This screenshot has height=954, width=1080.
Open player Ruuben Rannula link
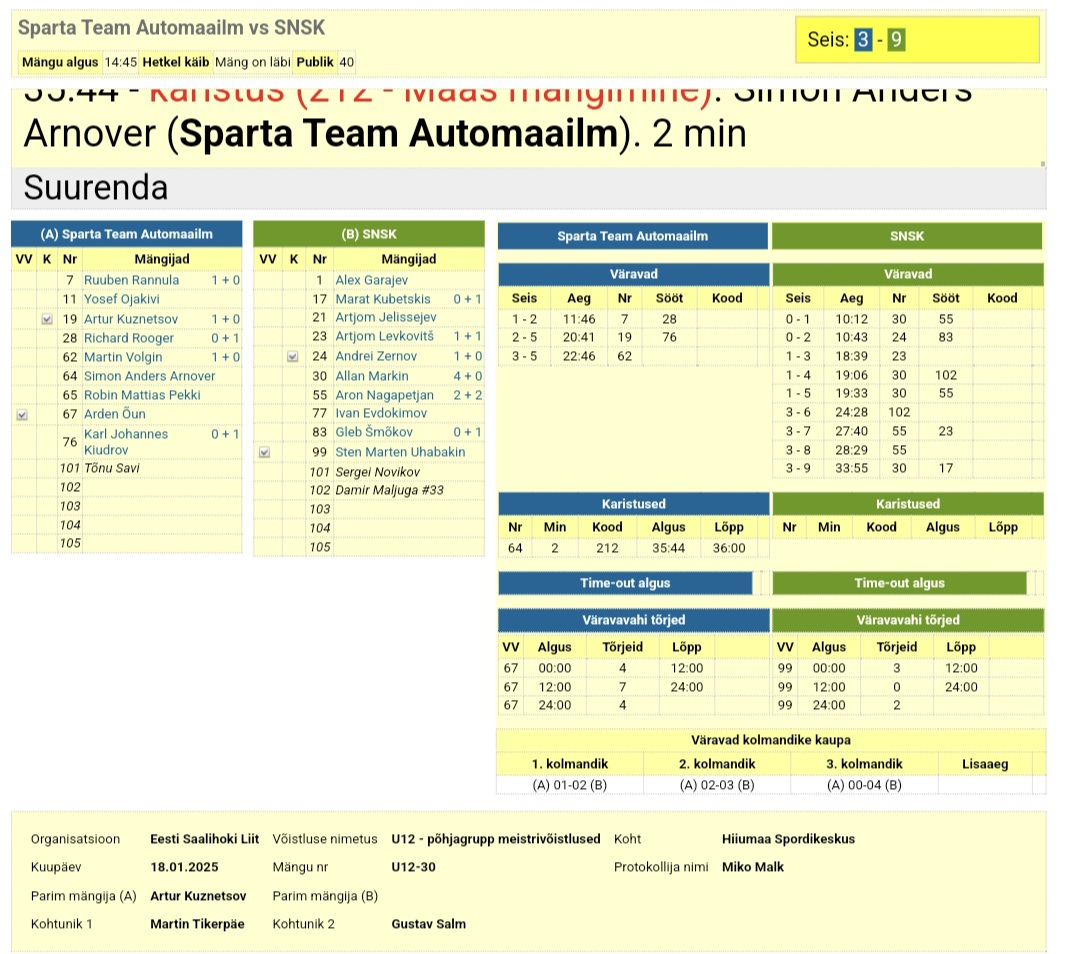click(x=132, y=280)
